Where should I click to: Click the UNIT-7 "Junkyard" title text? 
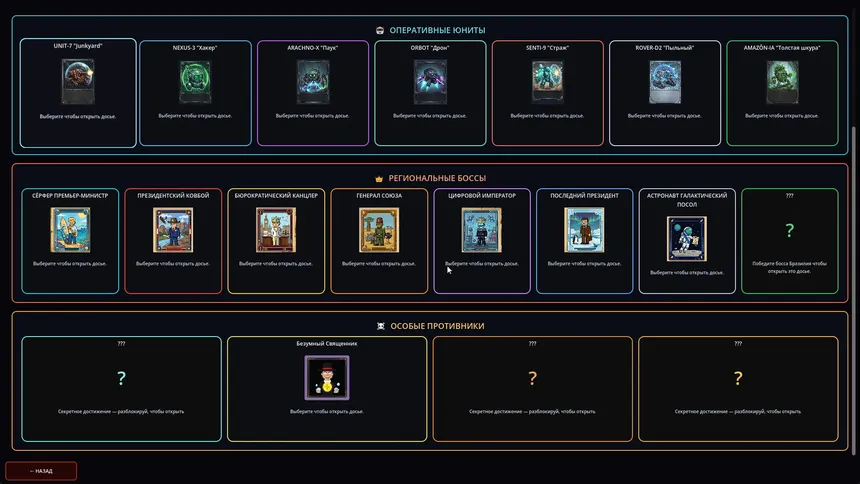[x=78, y=46]
